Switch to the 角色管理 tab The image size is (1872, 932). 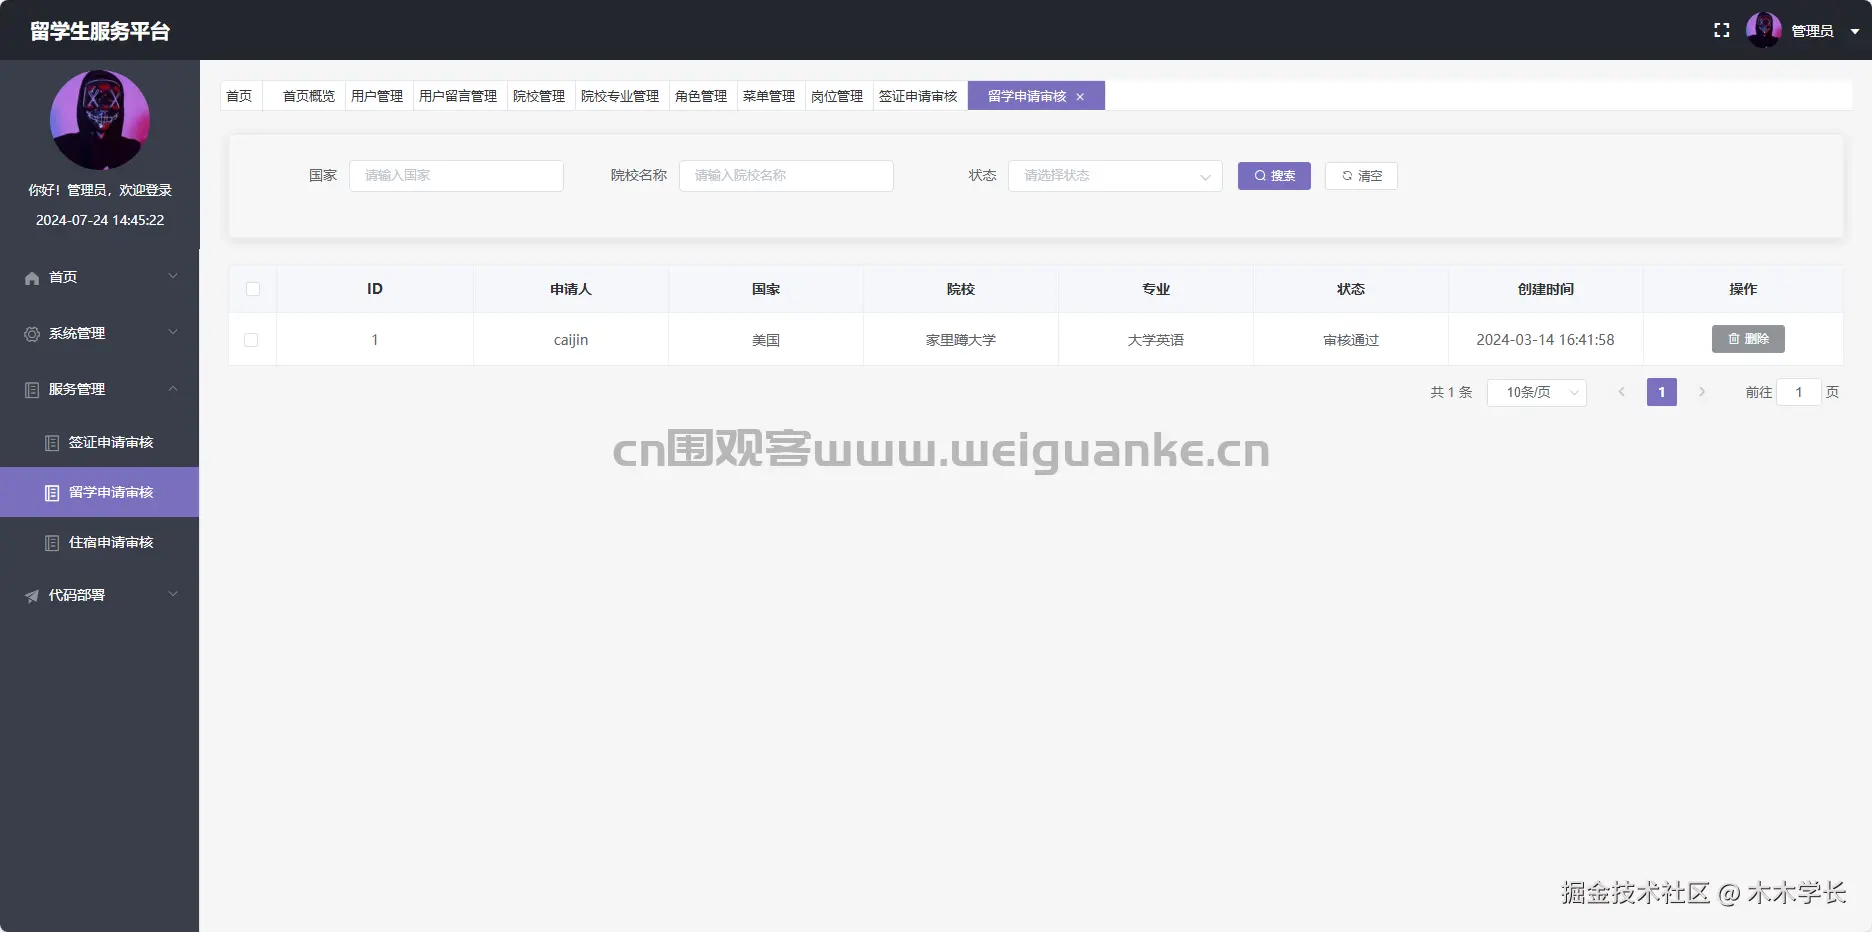point(701,96)
